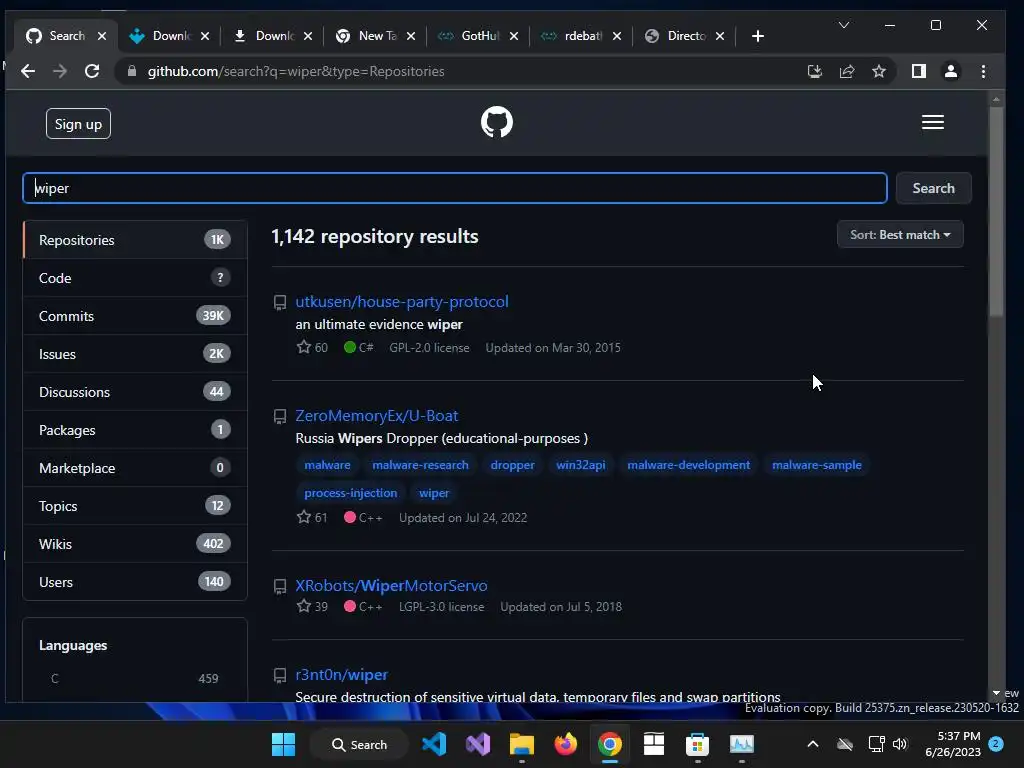
Task: Open taskbar Search box
Action: (x=360, y=744)
